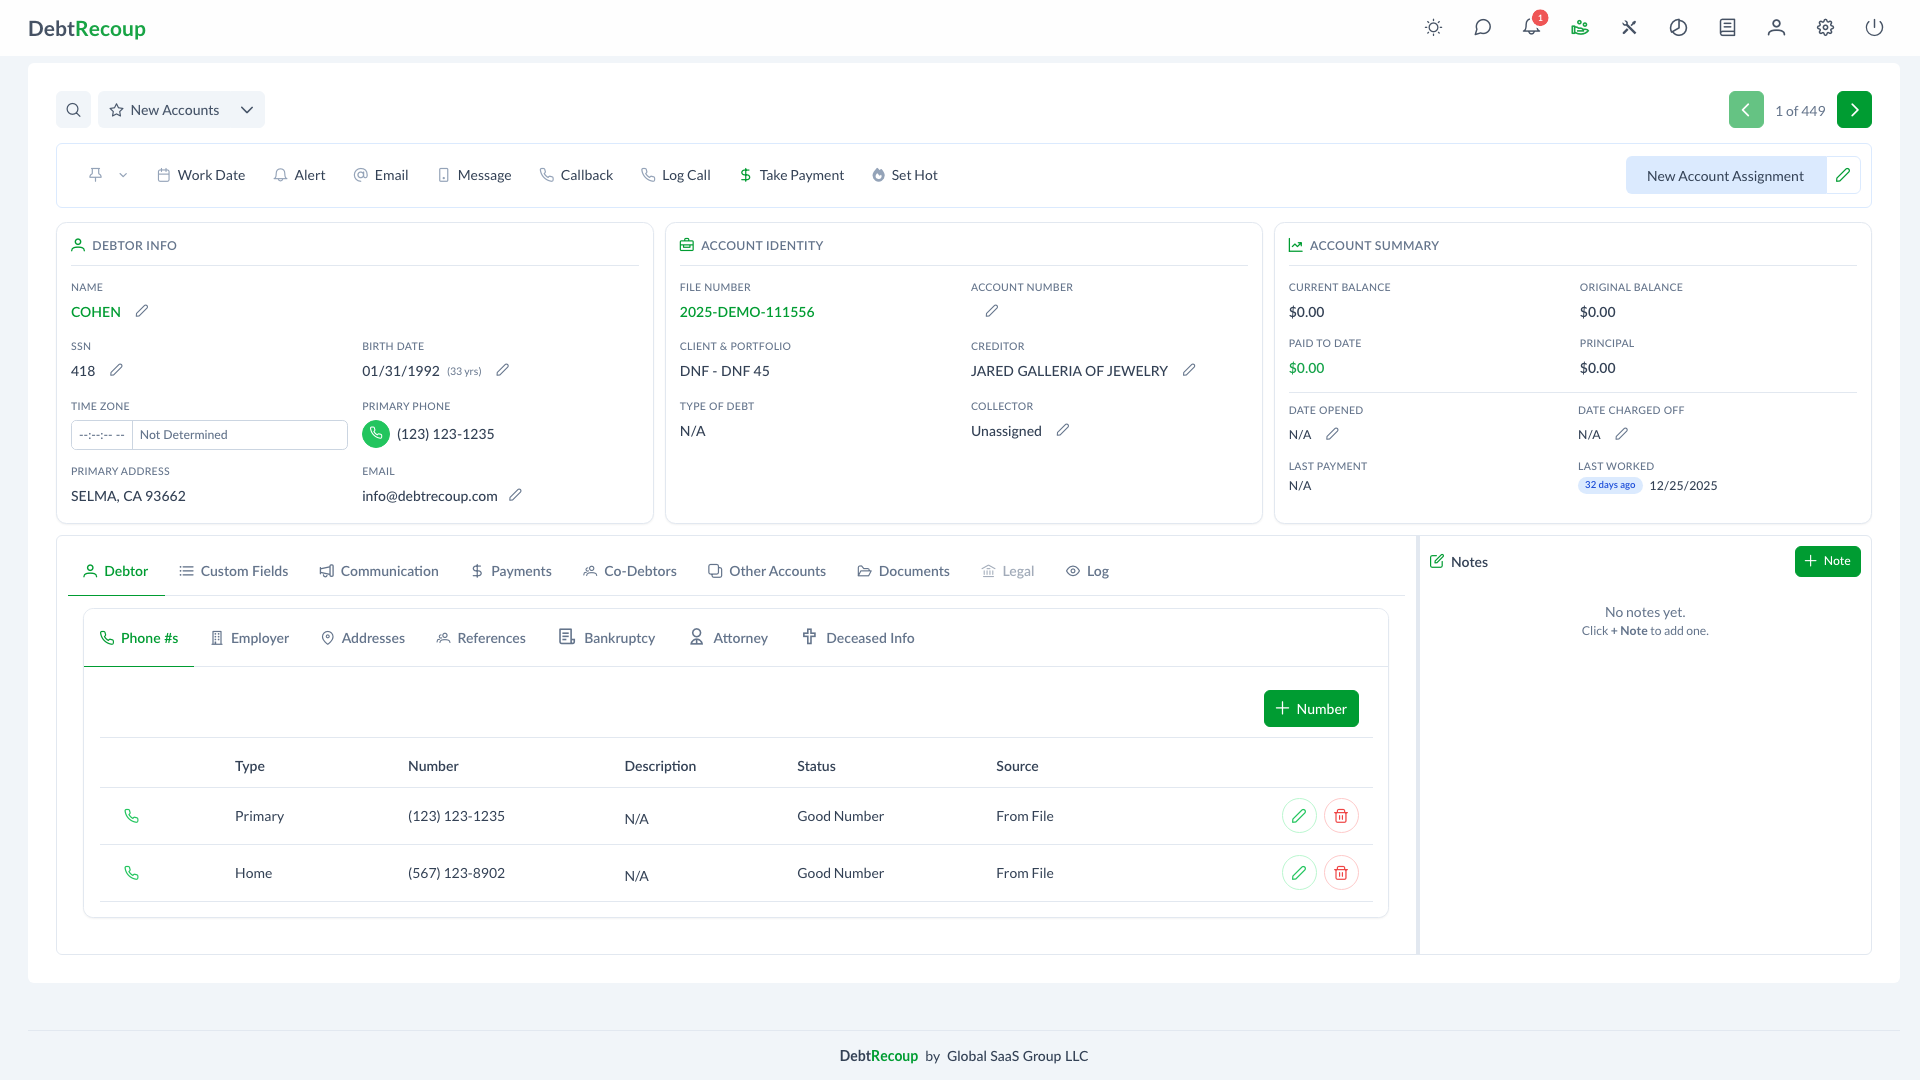Image resolution: width=1920 pixels, height=1080 pixels.
Task: Click the pin icon in the action bar
Action: coord(95,174)
